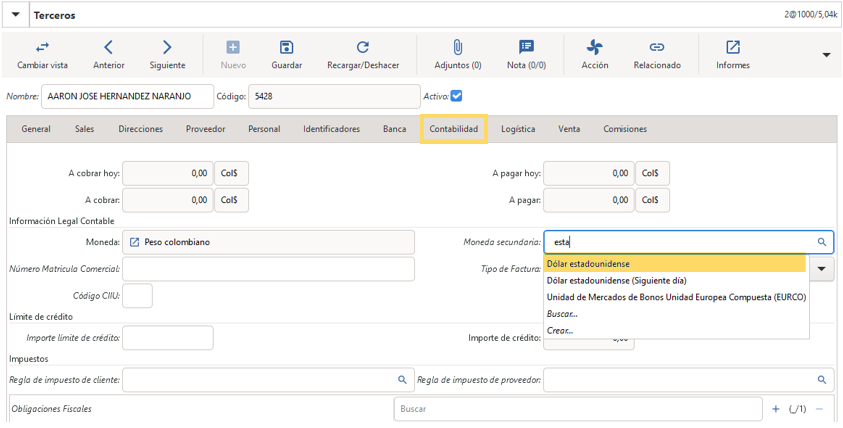Screen dimensions: 843x428
Task: Click the Col$ button next to A cobrar hoy
Action: pos(231,173)
